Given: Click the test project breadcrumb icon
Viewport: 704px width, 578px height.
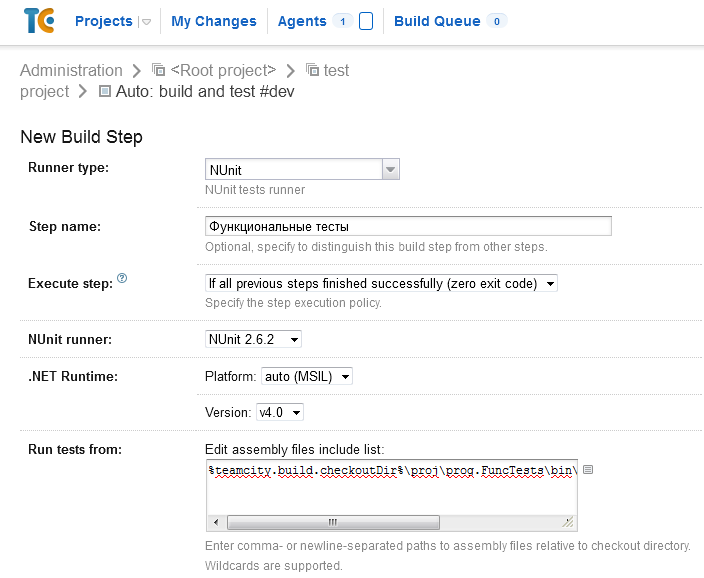Looking at the screenshot, I should click(314, 70).
